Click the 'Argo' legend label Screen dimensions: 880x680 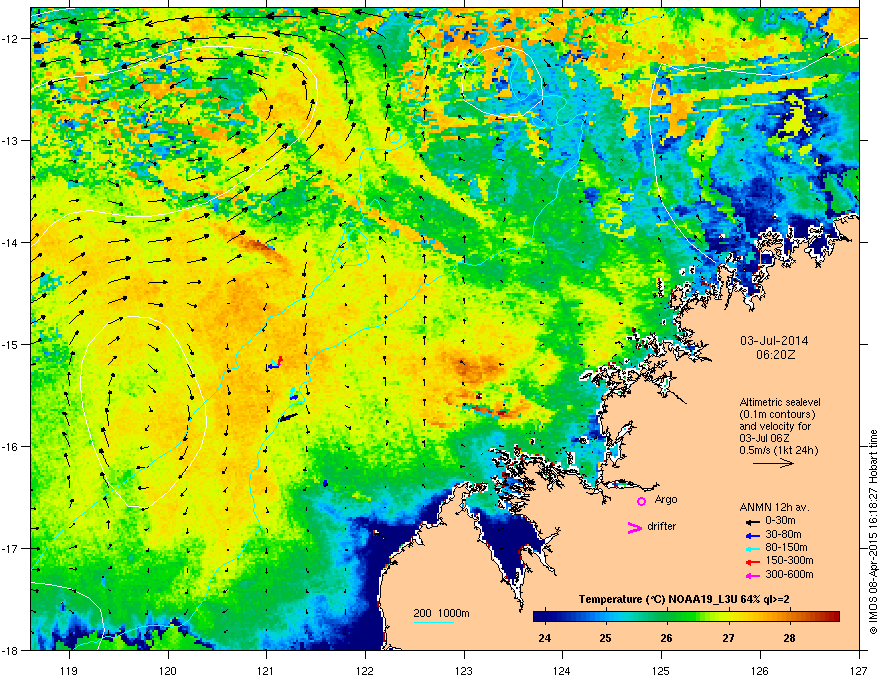click(x=666, y=500)
